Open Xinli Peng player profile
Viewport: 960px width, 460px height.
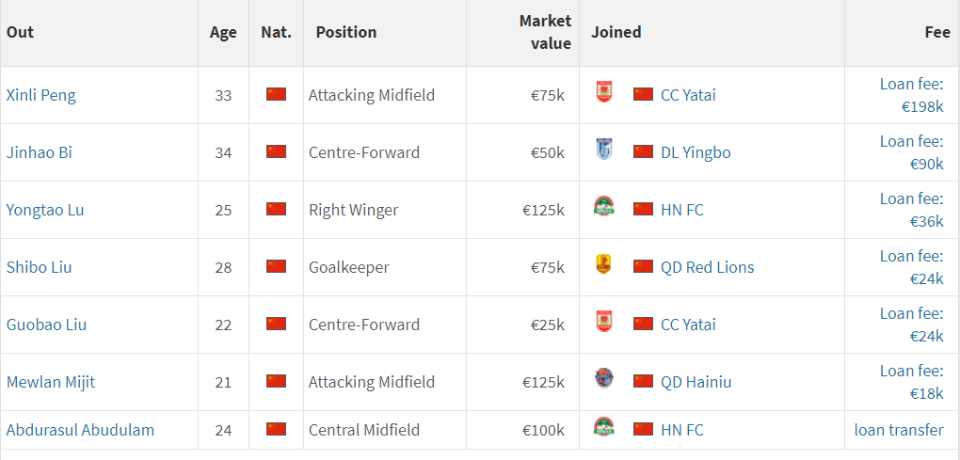click(x=41, y=96)
